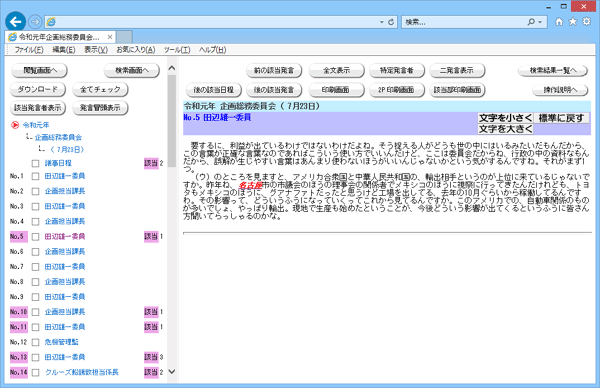Close the 令和元年企画総務委員会 tab

point(110,37)
